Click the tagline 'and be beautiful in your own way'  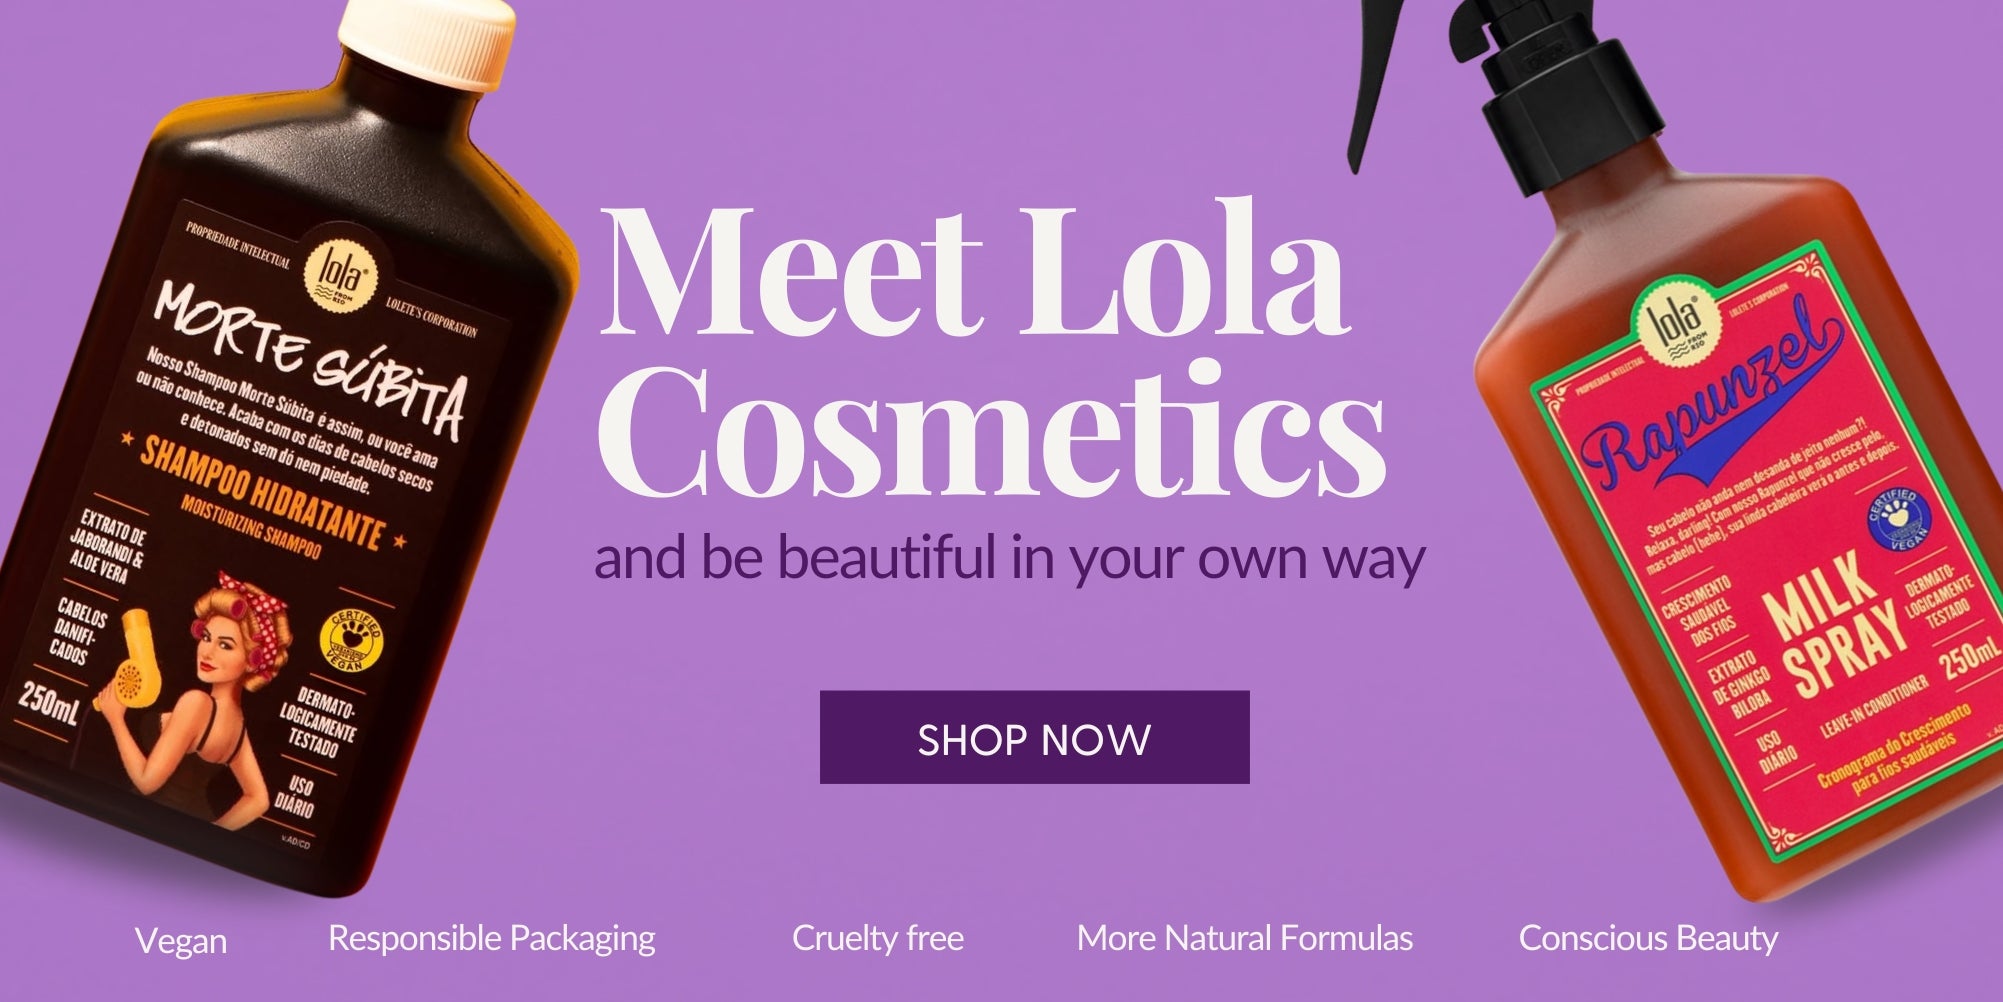(1009, 558)
